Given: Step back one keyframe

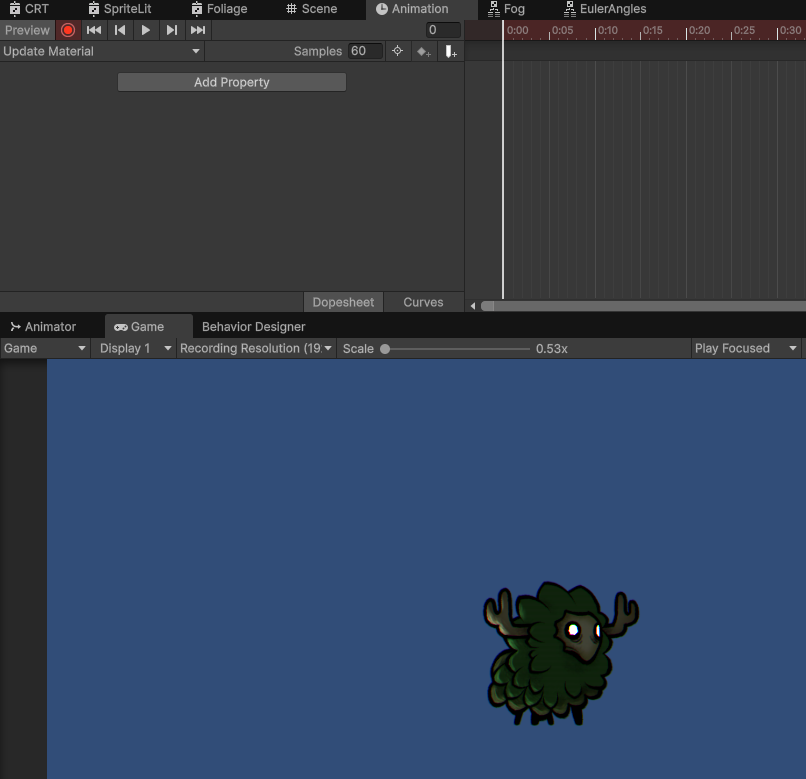Looking at the screenshot, I should (x=120, y=30).
